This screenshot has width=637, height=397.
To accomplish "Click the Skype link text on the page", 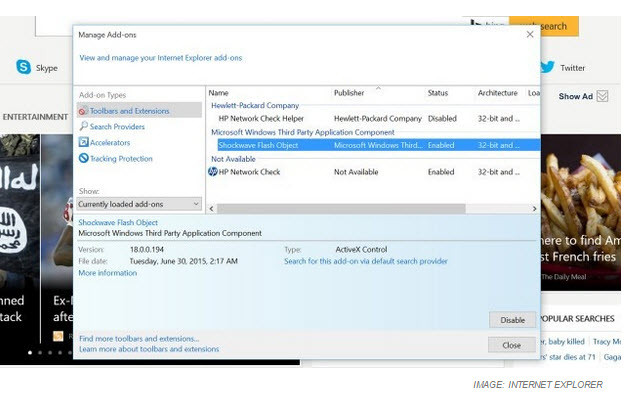I will [x=47, y=68].
